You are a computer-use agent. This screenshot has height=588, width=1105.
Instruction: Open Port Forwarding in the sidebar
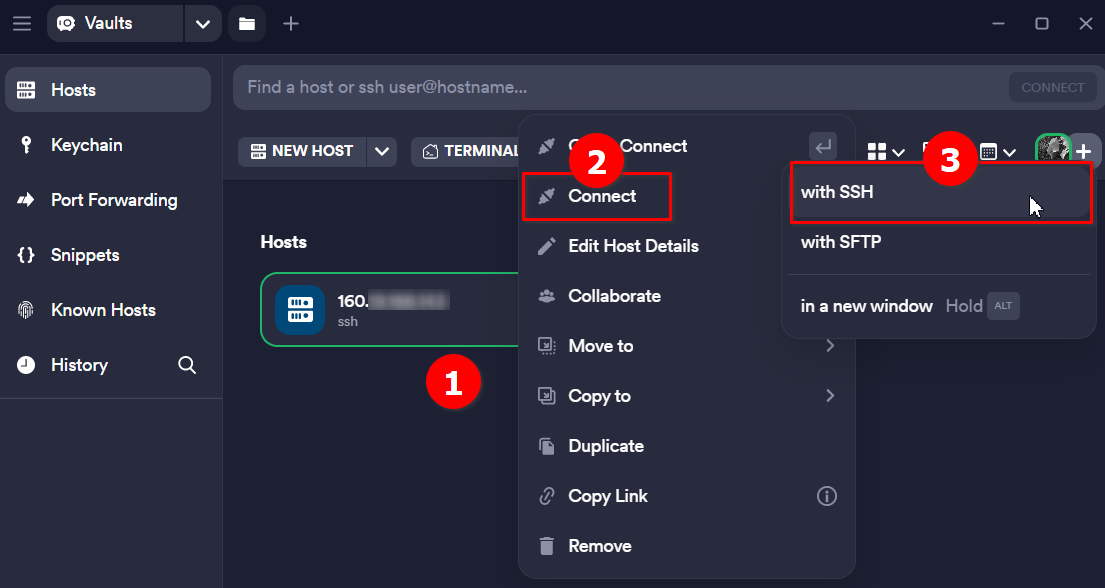click(x=108, y=200)
